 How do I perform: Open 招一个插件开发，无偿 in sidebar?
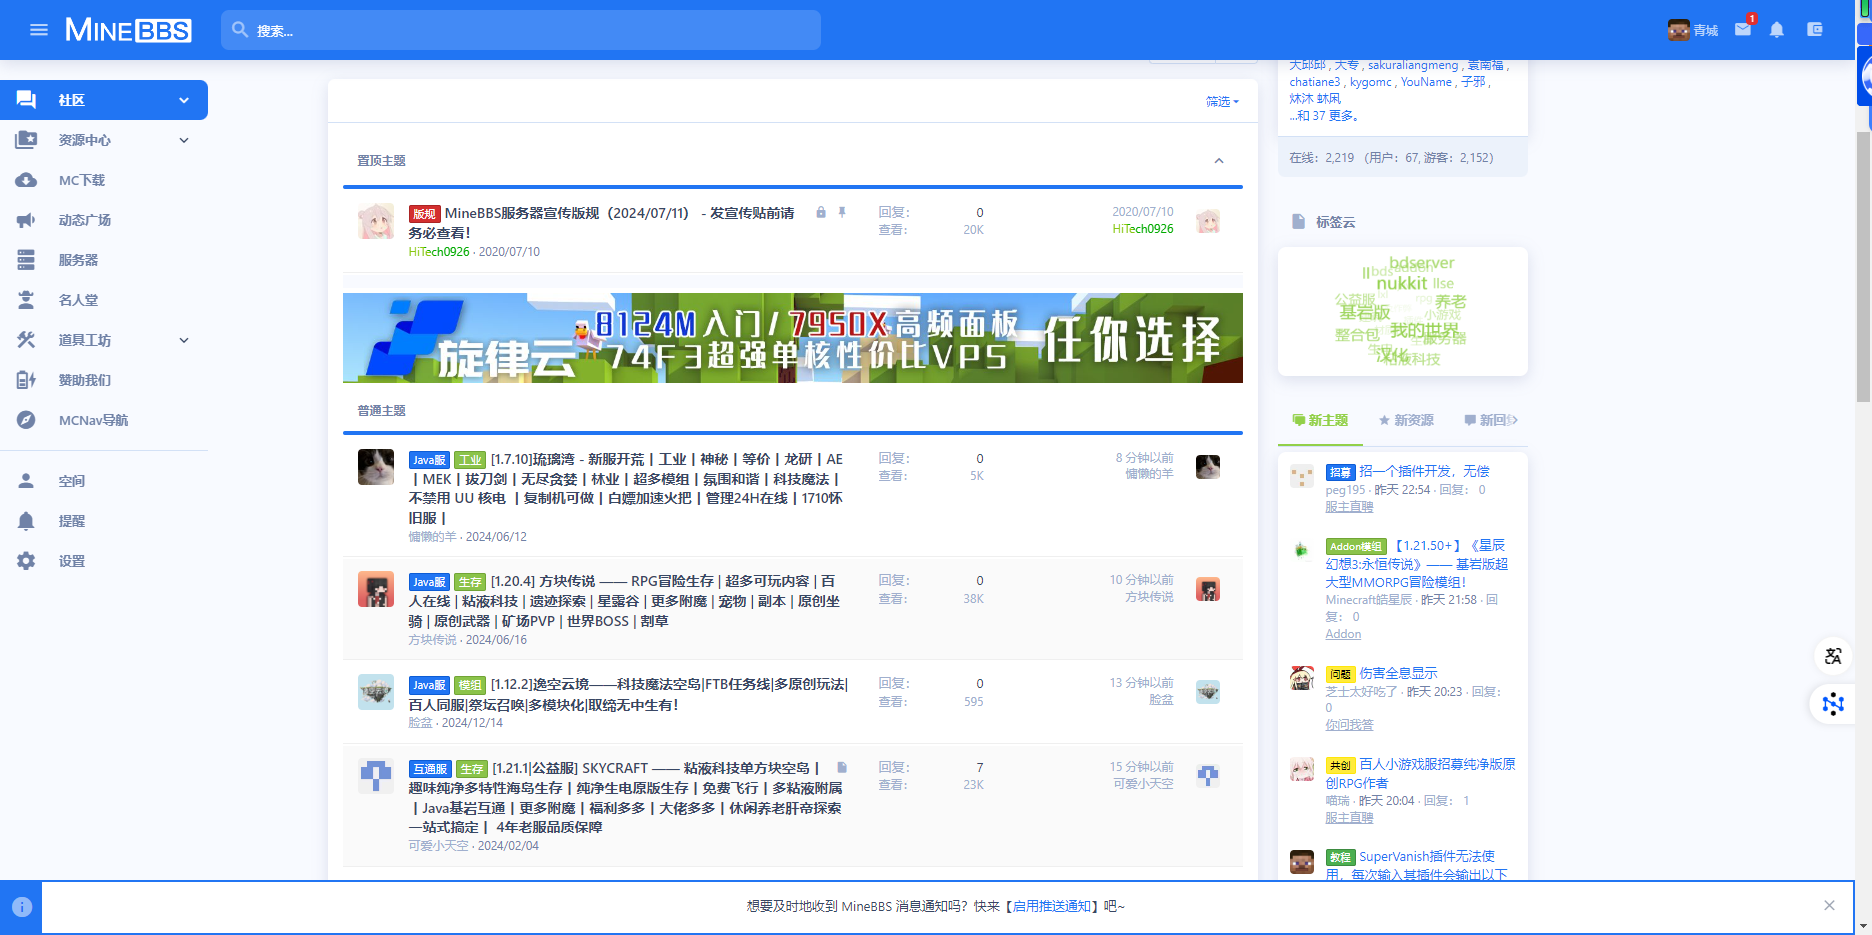pos(1424,471)
